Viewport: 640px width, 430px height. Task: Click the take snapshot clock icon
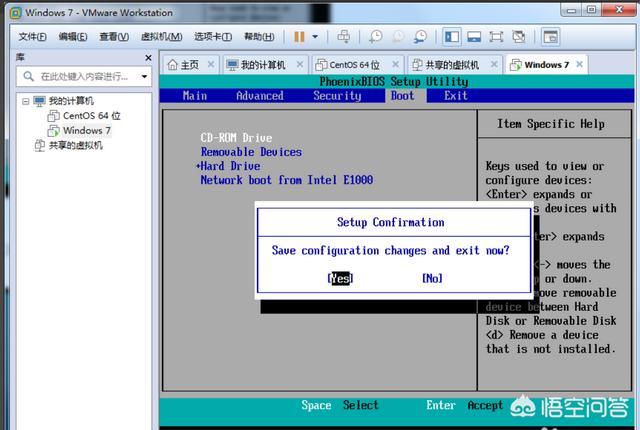point(375,37)
